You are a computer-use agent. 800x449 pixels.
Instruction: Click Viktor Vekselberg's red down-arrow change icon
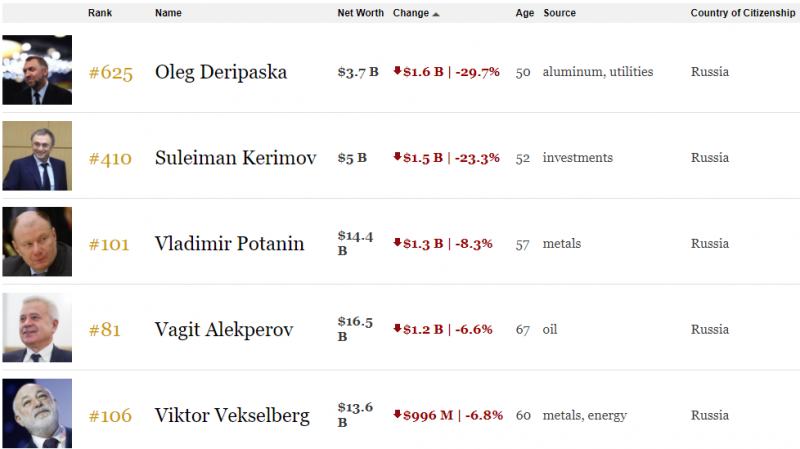[x=397, y=414]
